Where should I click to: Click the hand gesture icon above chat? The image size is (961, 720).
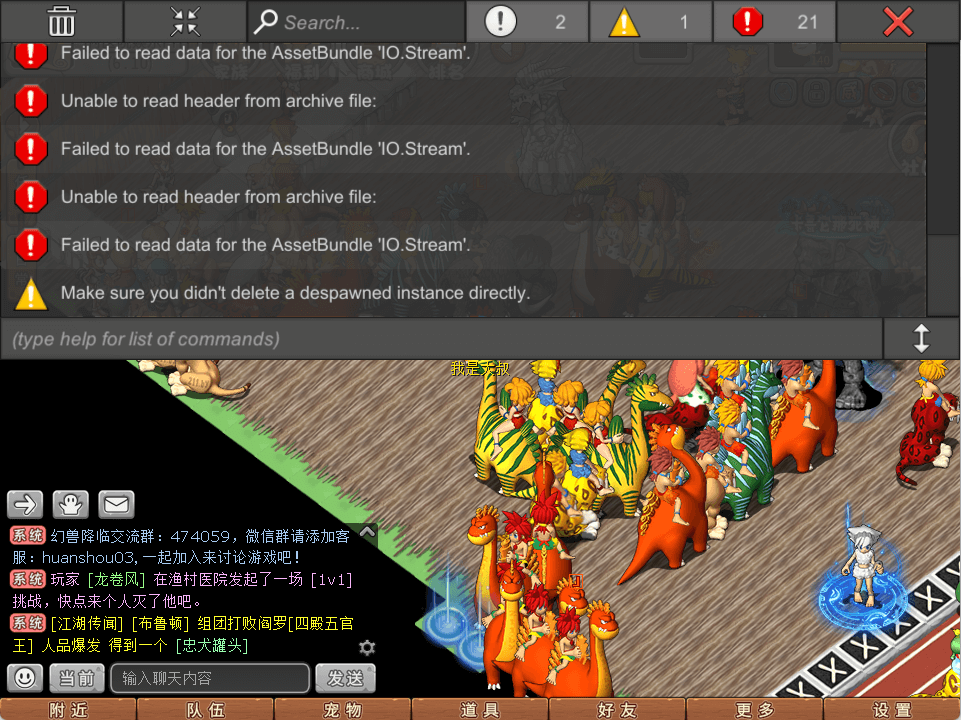(x=71, y=504)
